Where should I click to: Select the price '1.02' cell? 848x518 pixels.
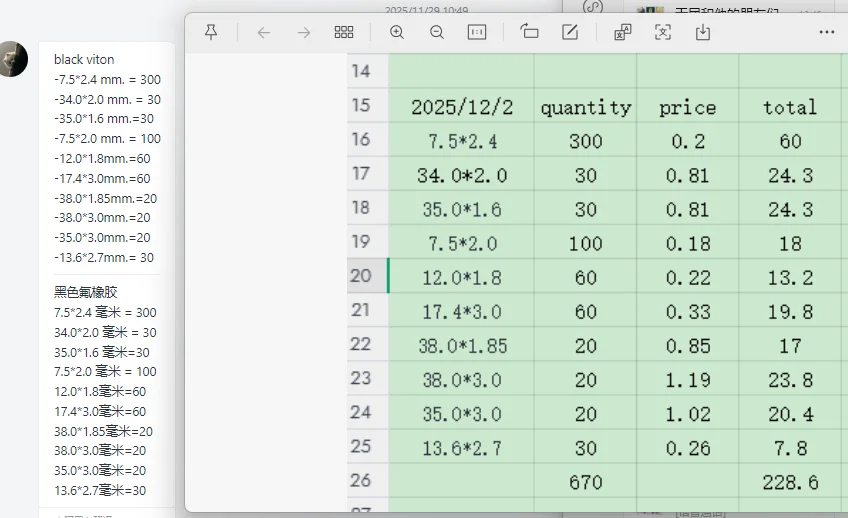tap(687, 413)
